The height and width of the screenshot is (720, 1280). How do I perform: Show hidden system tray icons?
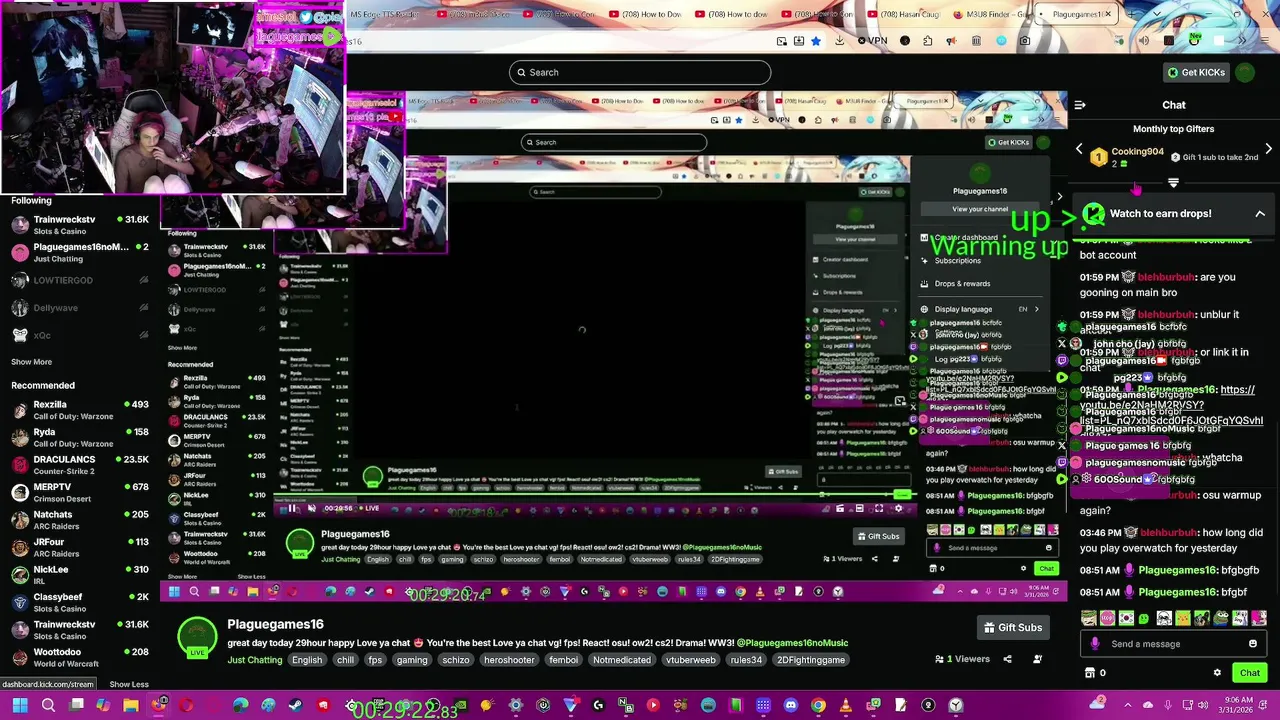point(1126,706)
